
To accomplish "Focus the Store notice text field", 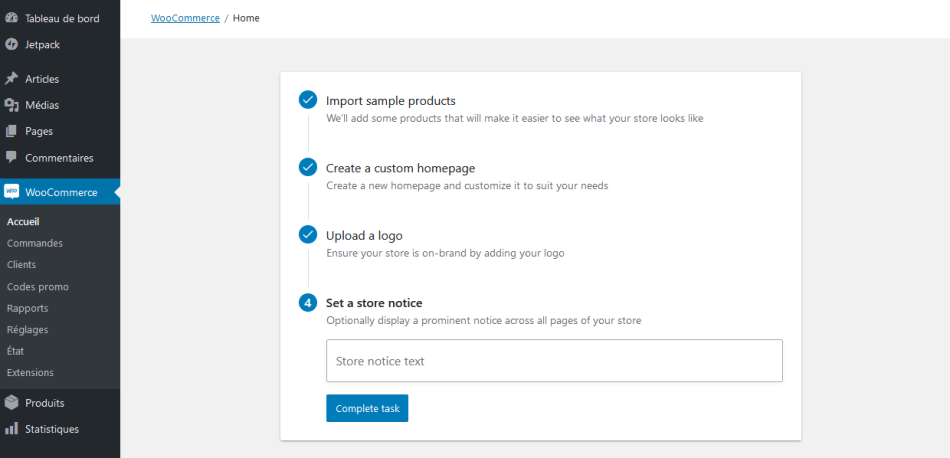I will click(x=554, y=361).
